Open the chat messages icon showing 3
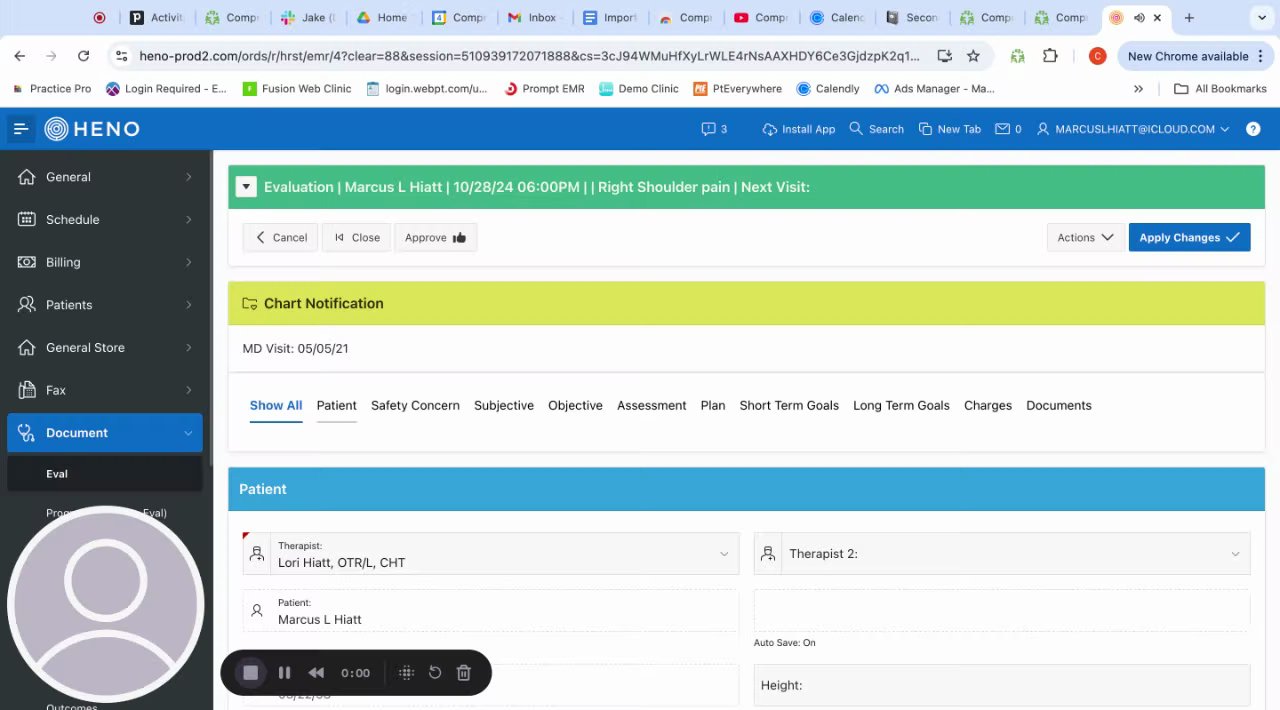This screenshot has height=710, width=1280. 714,129
